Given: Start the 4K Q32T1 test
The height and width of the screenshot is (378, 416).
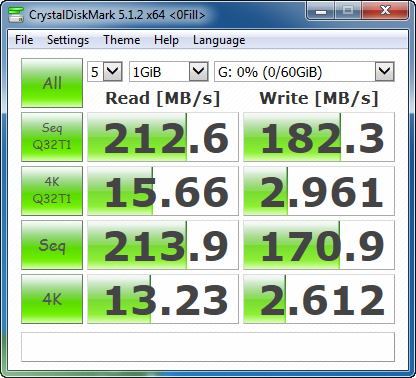Looking at the screenshot, I should click(x=52, y=191).
